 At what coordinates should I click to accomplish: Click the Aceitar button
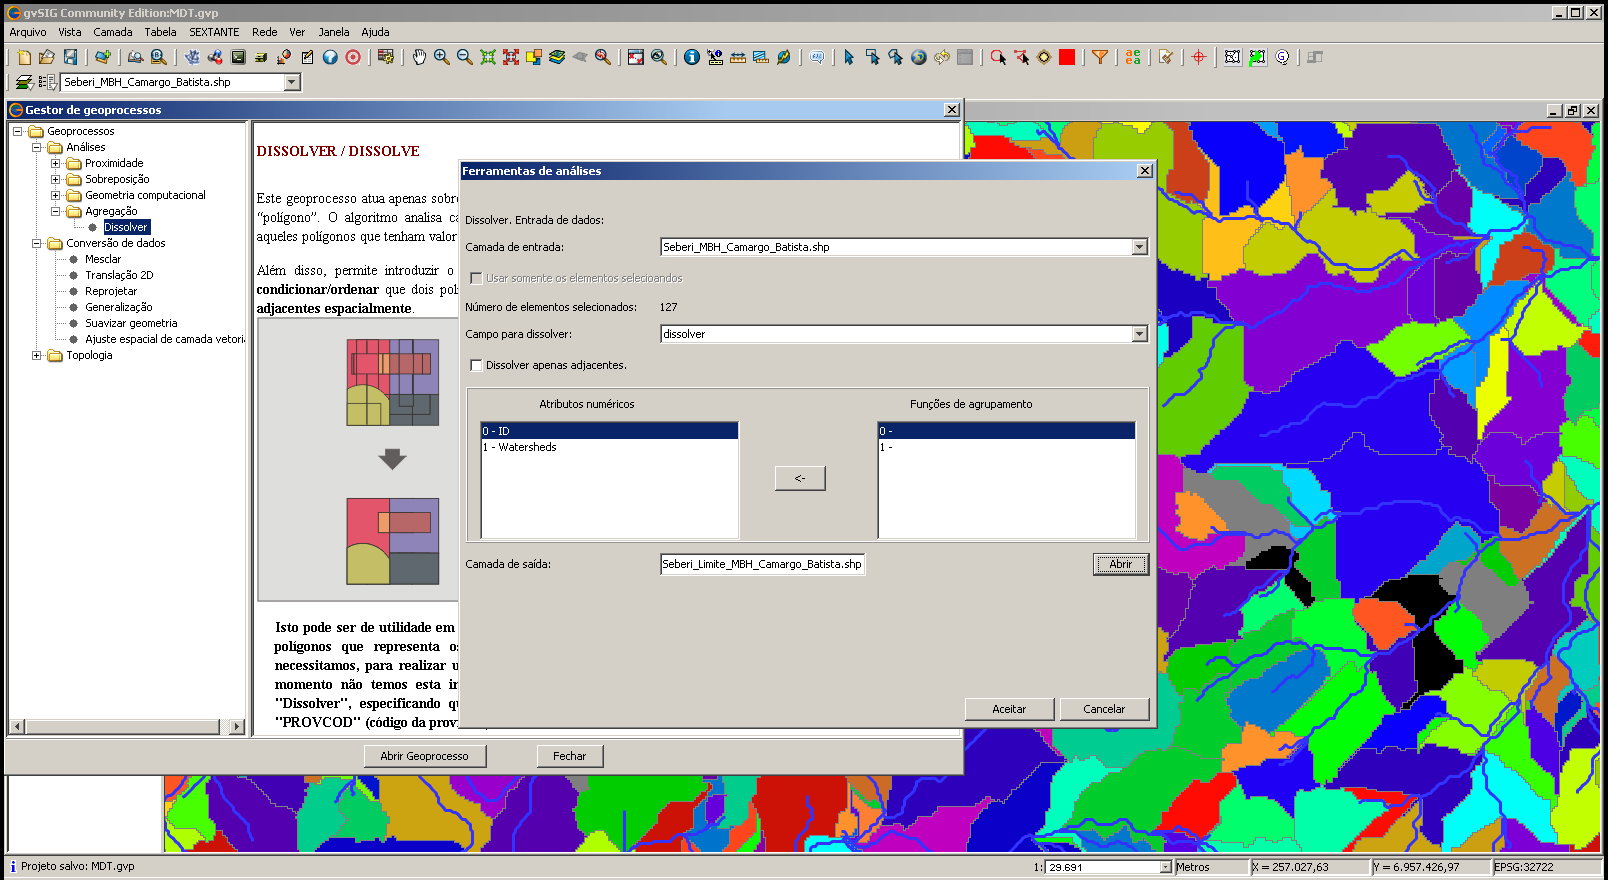pos(1009,709)
